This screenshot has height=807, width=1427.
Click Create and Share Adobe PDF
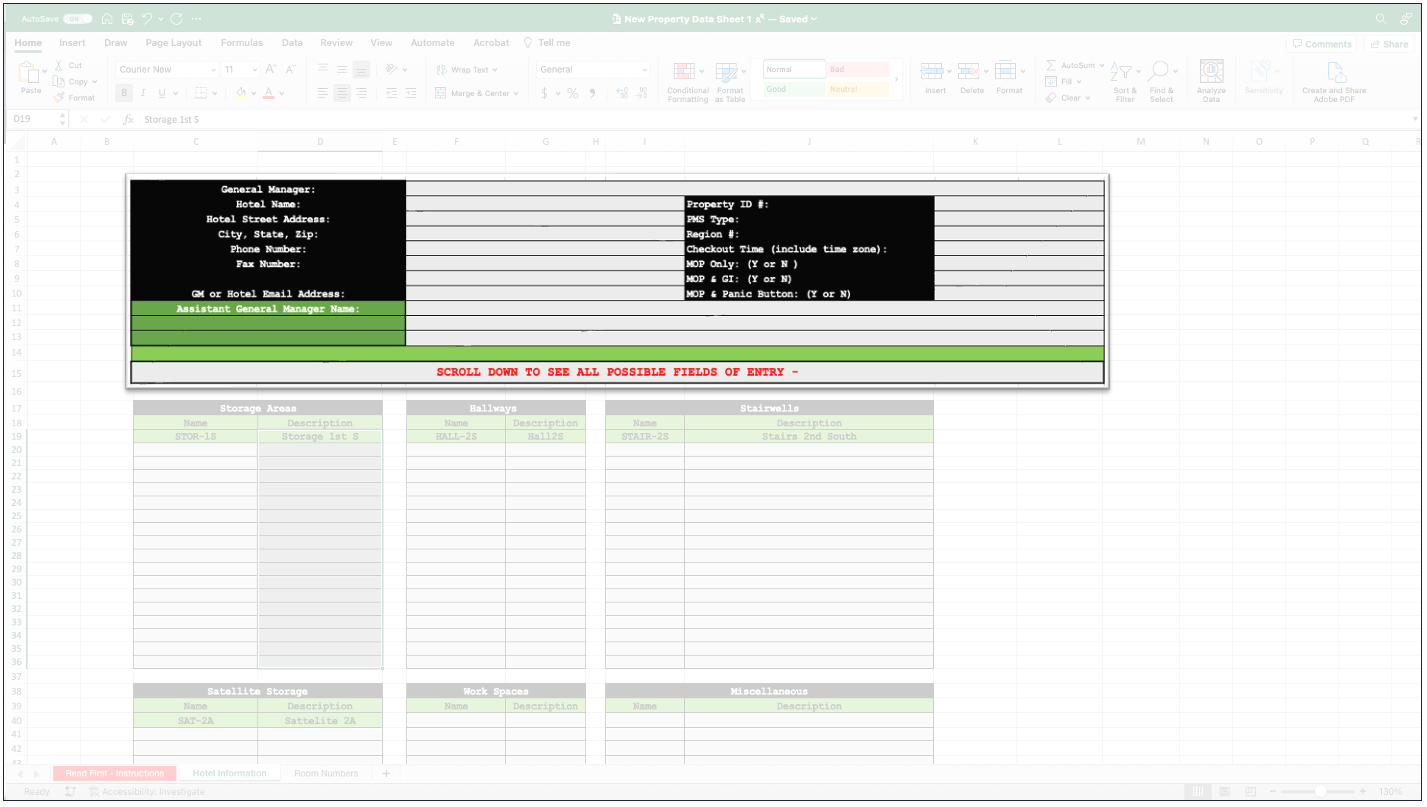1334,80
